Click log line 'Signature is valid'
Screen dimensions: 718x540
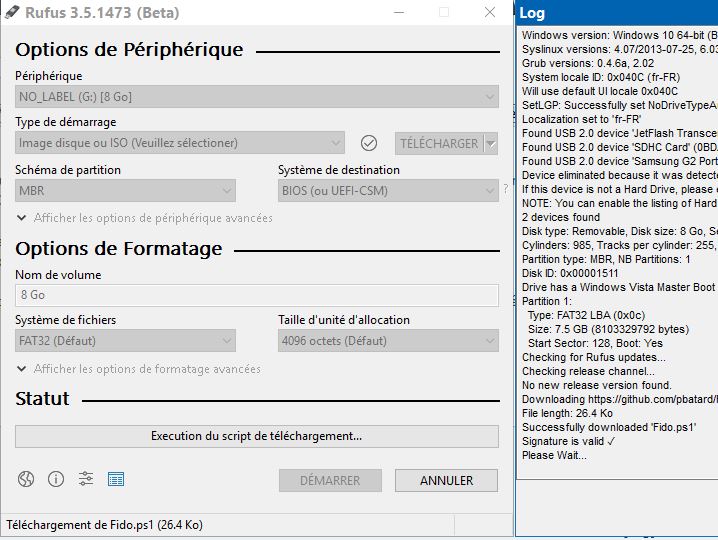[568, 442]
